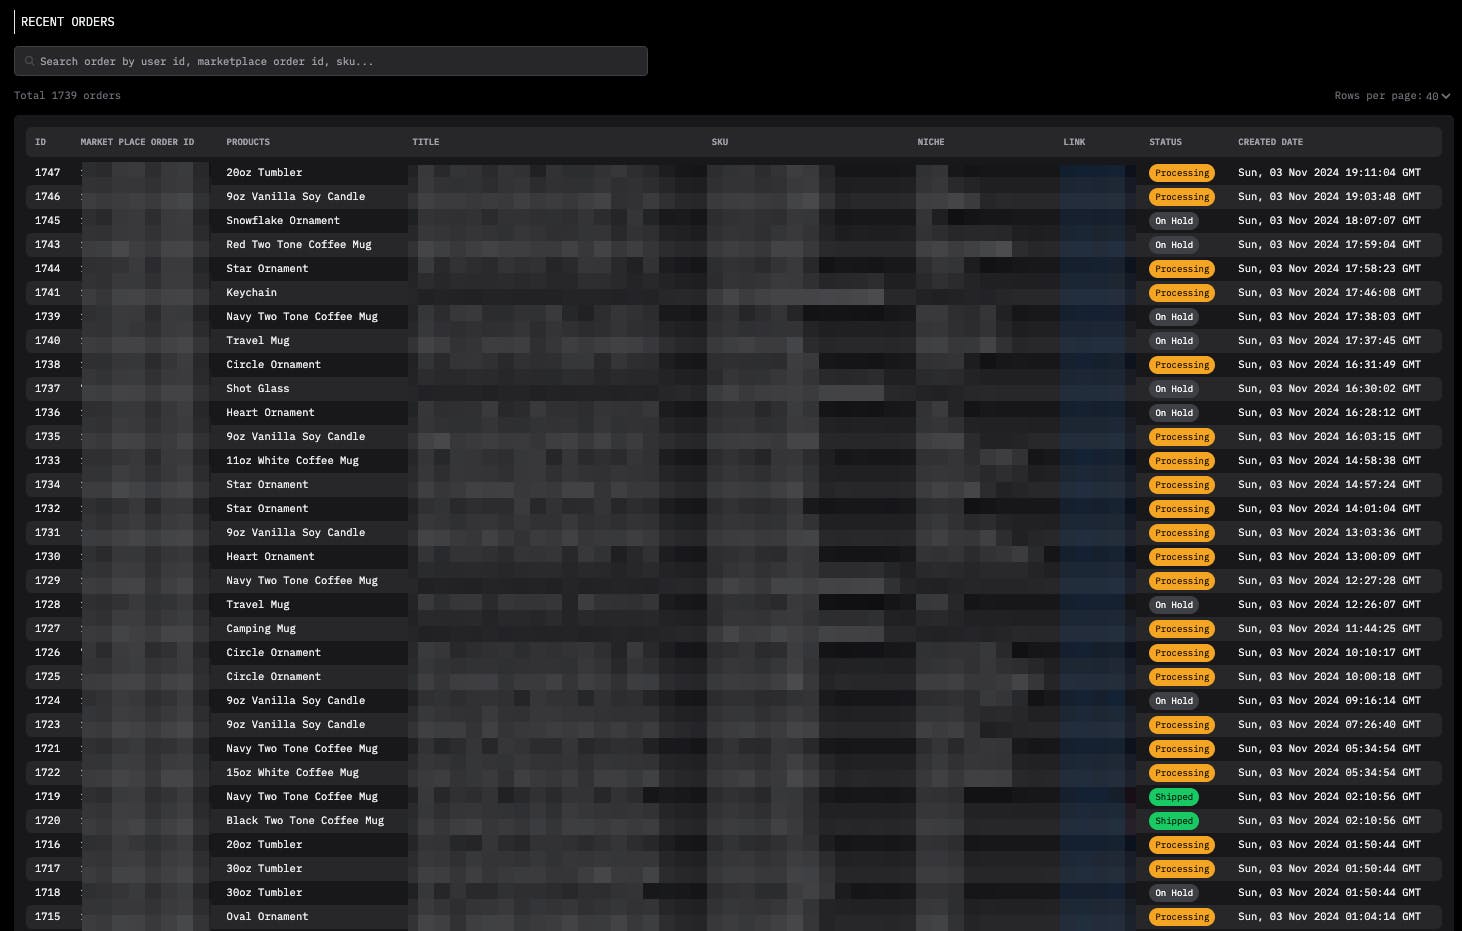The height and width of the screenshot is (931, 1462).
Task: Click the Created Date column header
Action: [1270, 142]
